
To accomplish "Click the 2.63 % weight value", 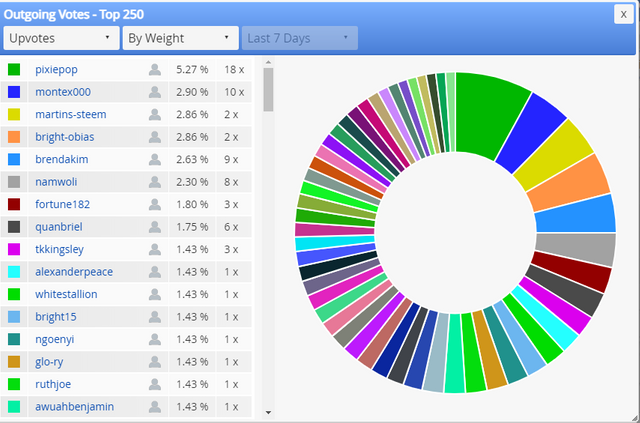I will pyautogui.click(x=192, y=159).
